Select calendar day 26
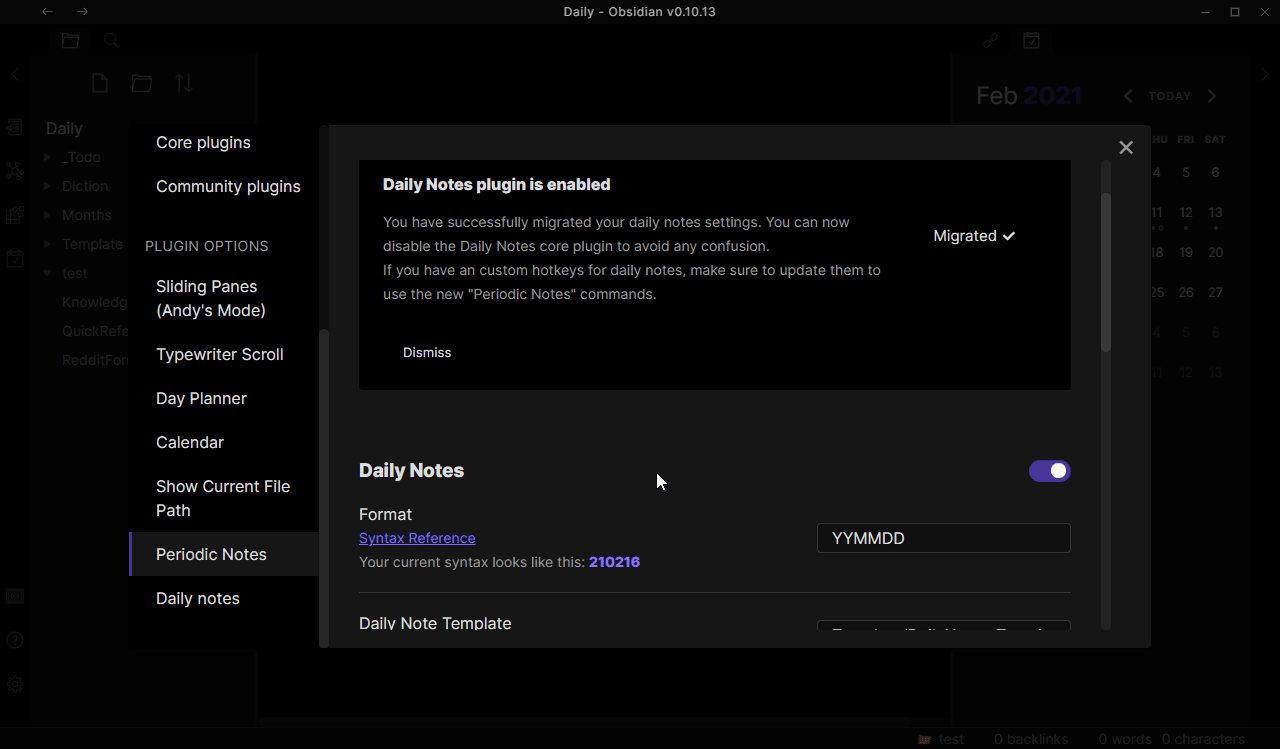This screenshot has width=1280, height=749. pyautogui.click(x=1186, y=292)
